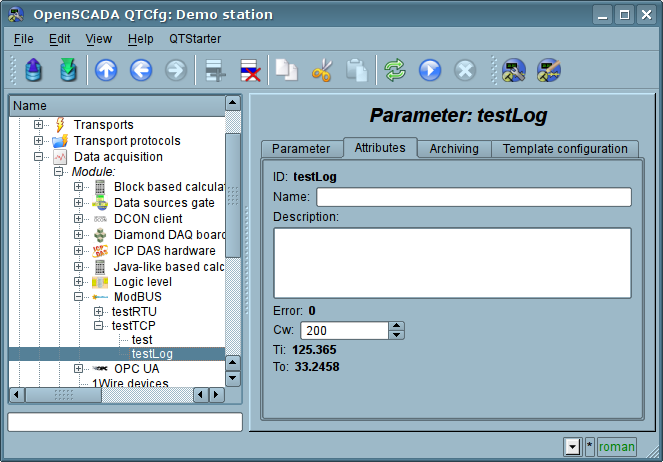This screenshot has width=663, height=462.
Task: Click the scissors cut icon
Action: [322, 70]
